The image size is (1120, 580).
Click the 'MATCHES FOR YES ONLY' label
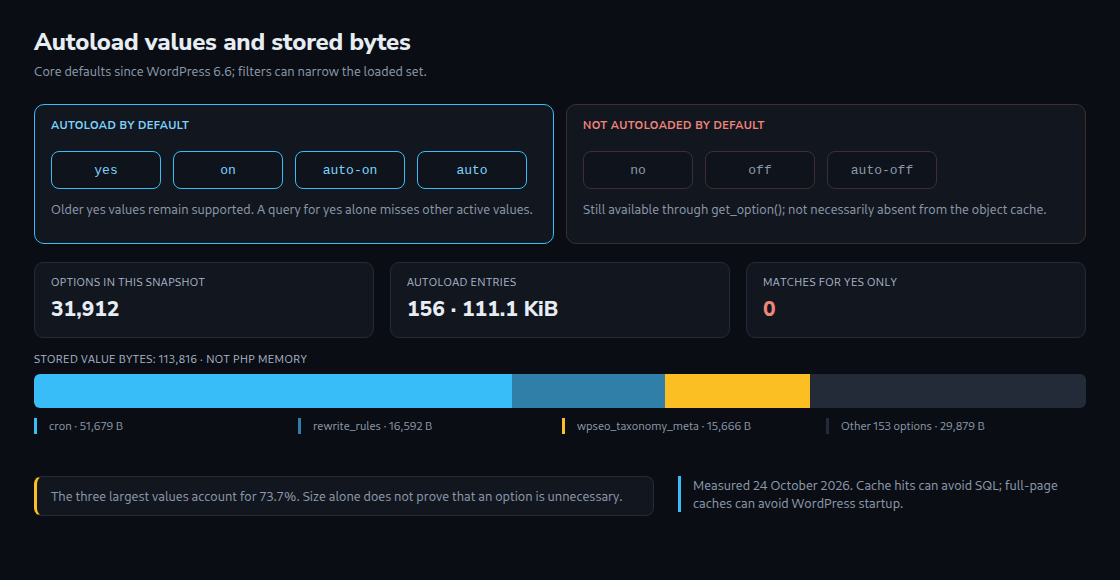pos(830,282)
